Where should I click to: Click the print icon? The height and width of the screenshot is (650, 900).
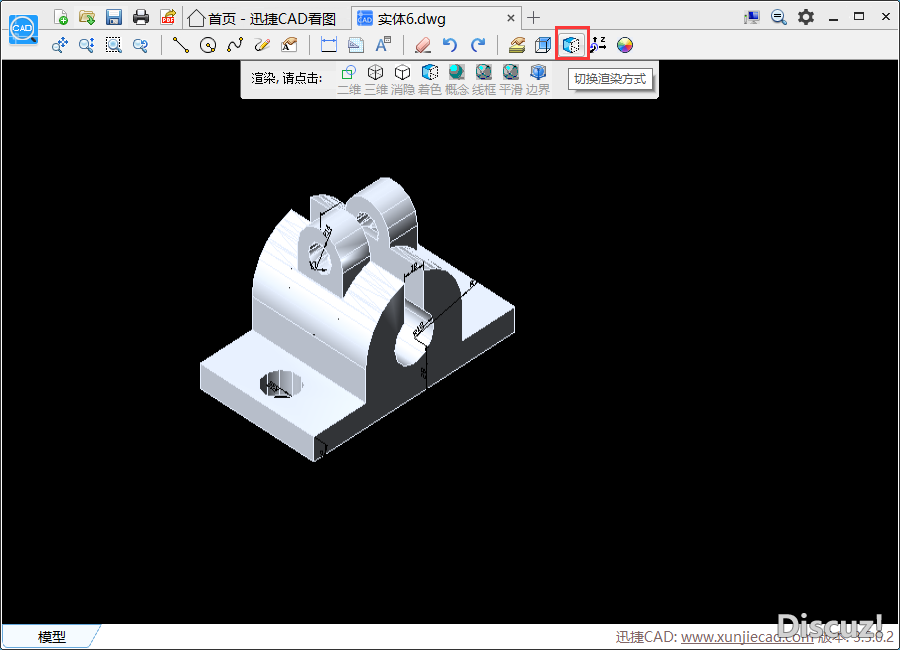point(141,17)
